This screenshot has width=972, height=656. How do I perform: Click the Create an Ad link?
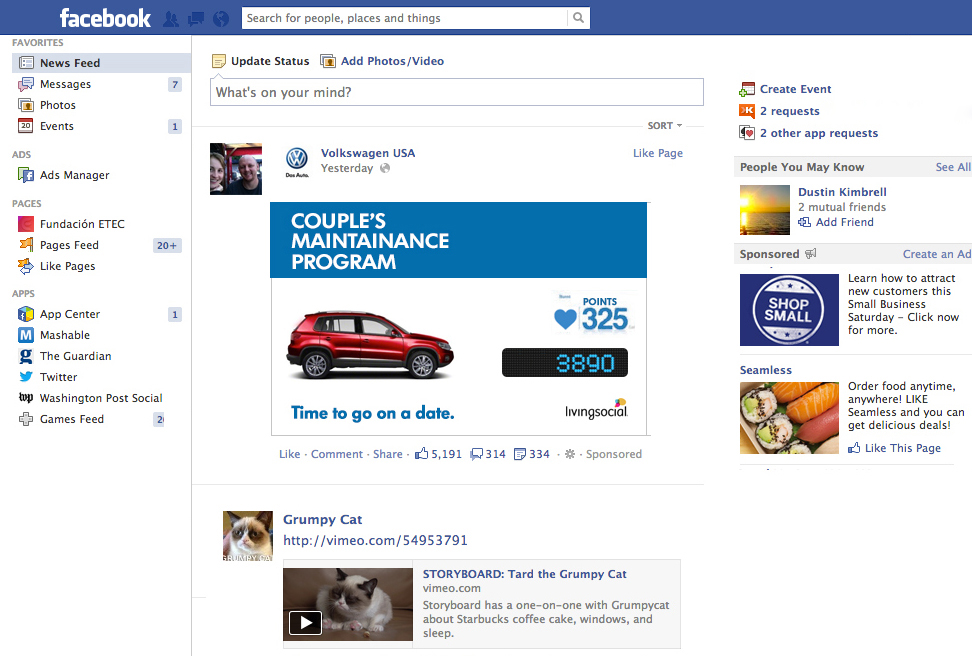(x=937, y=254)
